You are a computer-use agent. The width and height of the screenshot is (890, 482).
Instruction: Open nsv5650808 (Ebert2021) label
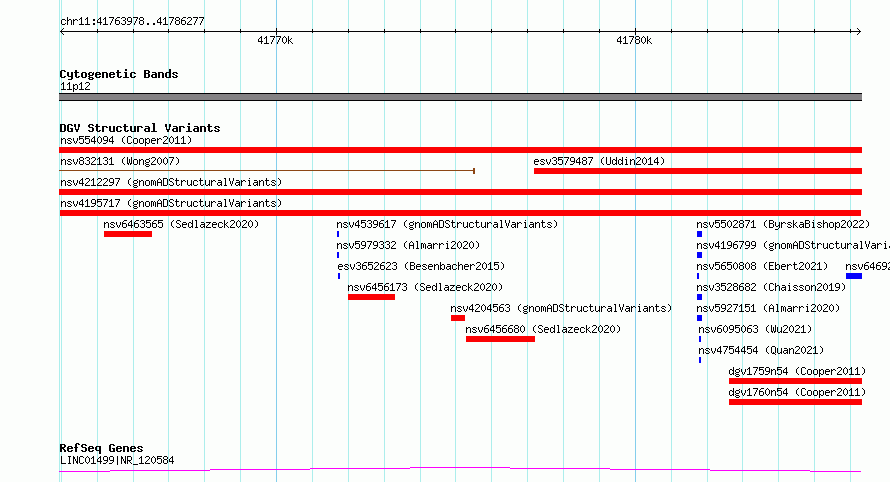[x=762, y=266]
